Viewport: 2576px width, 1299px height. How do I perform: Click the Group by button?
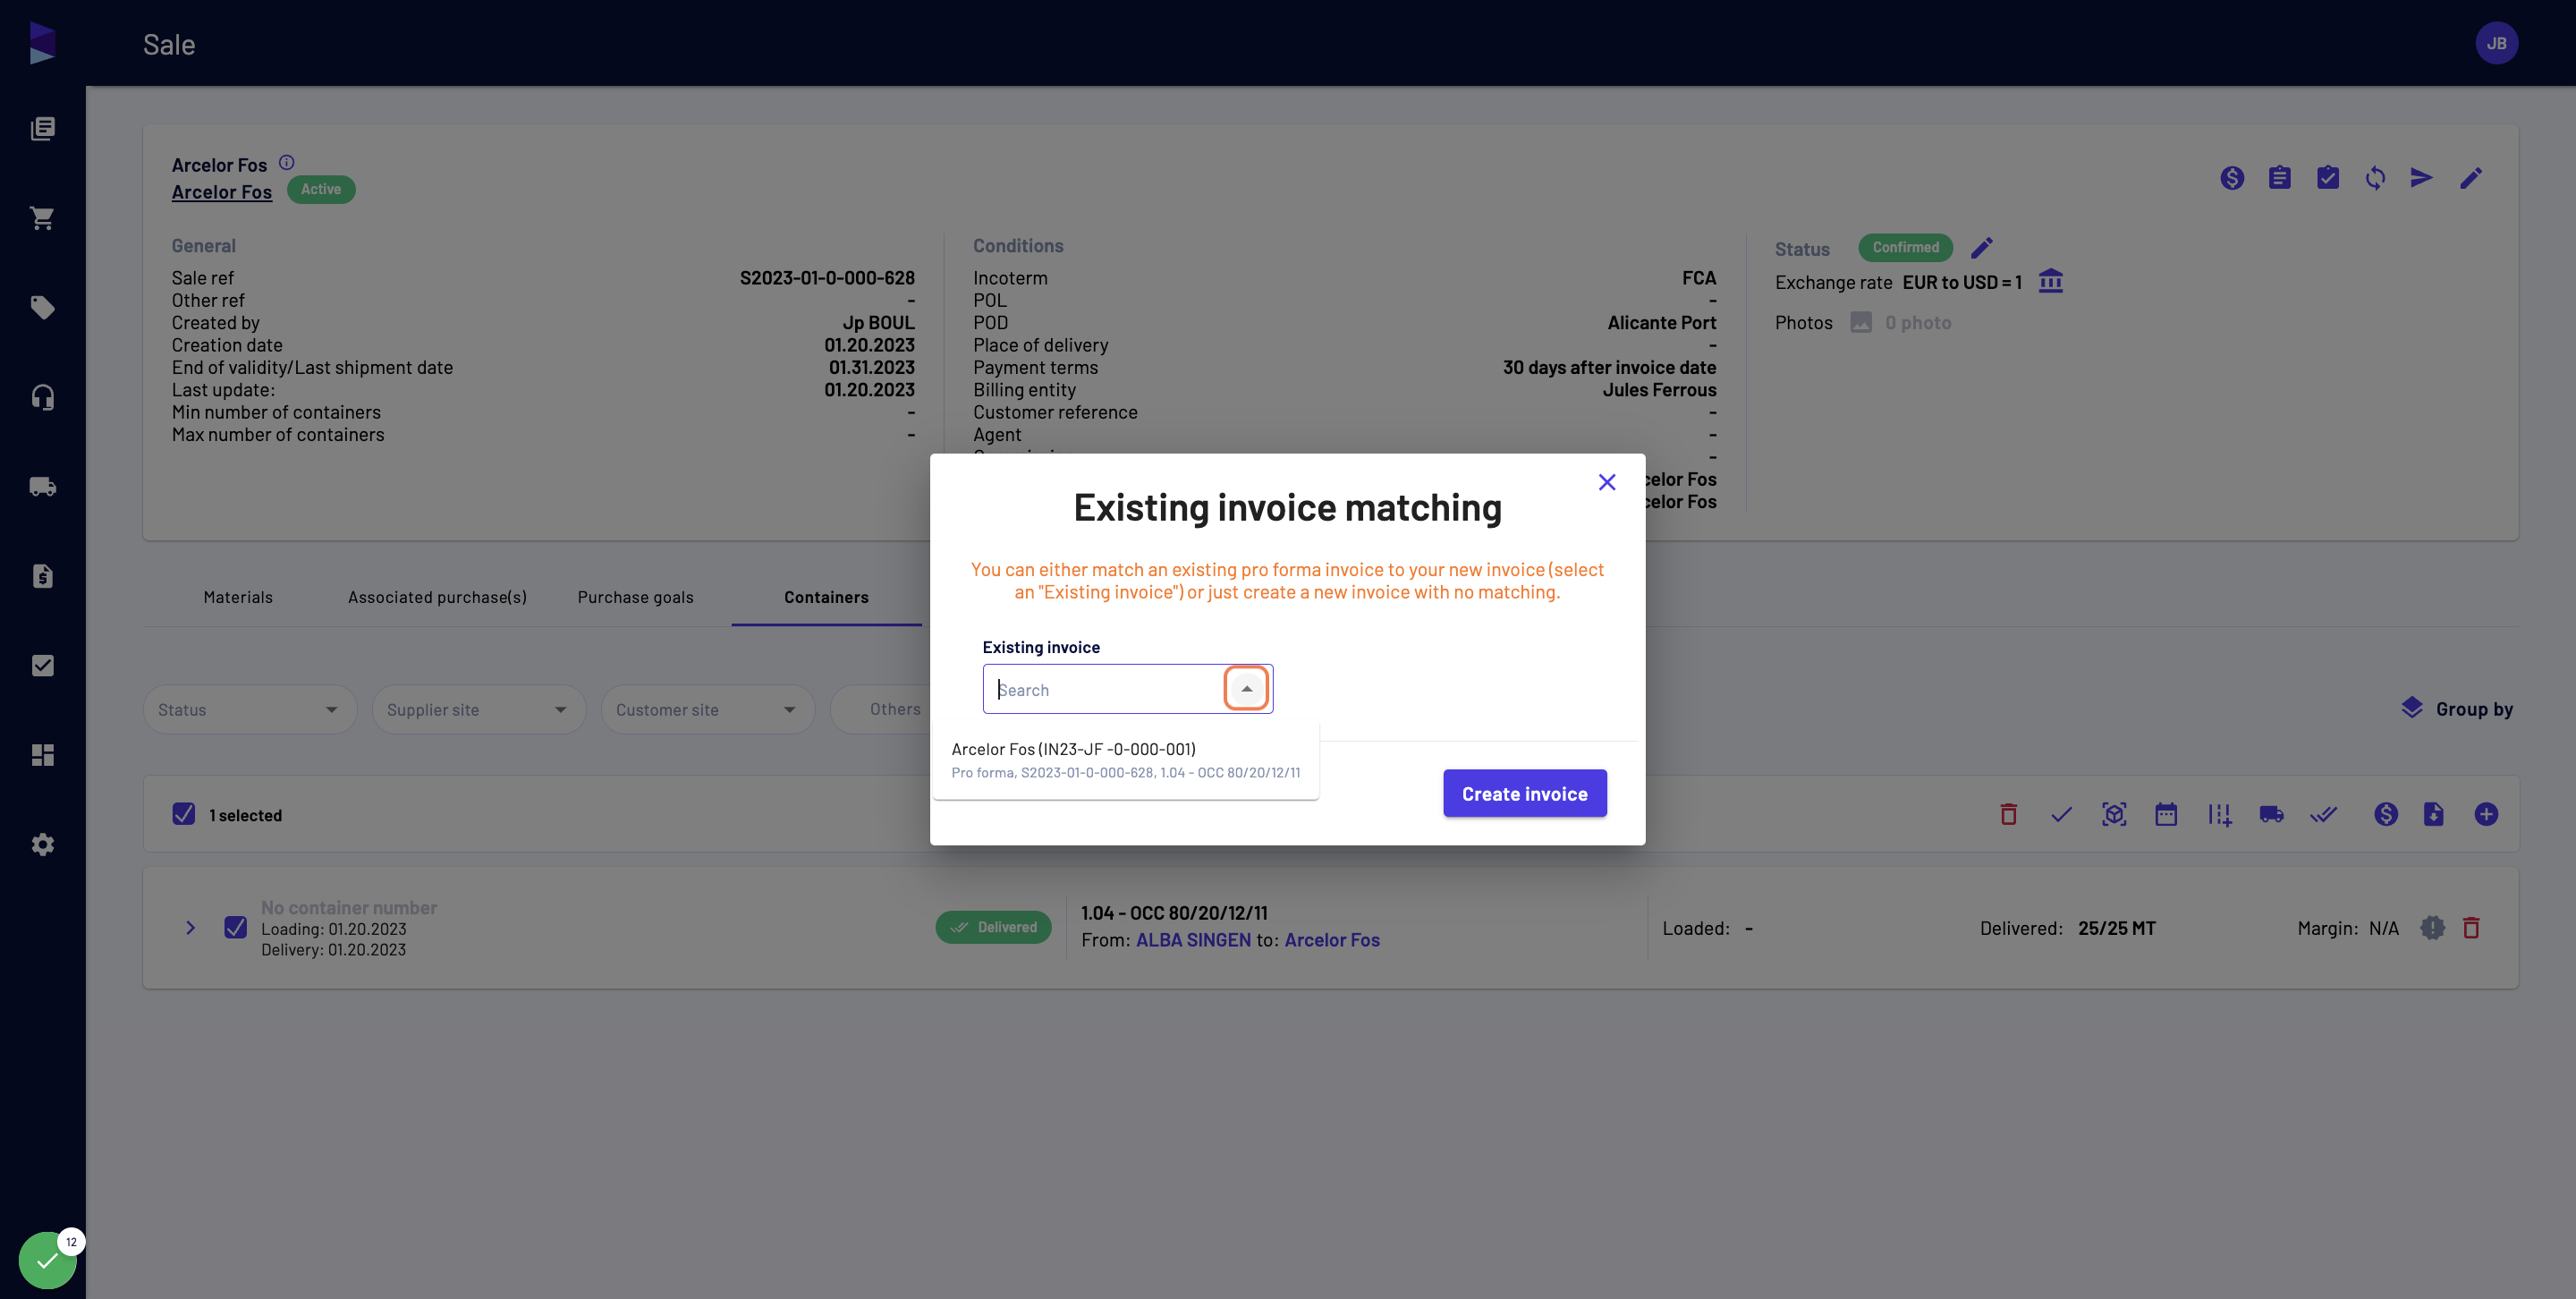2457,709
